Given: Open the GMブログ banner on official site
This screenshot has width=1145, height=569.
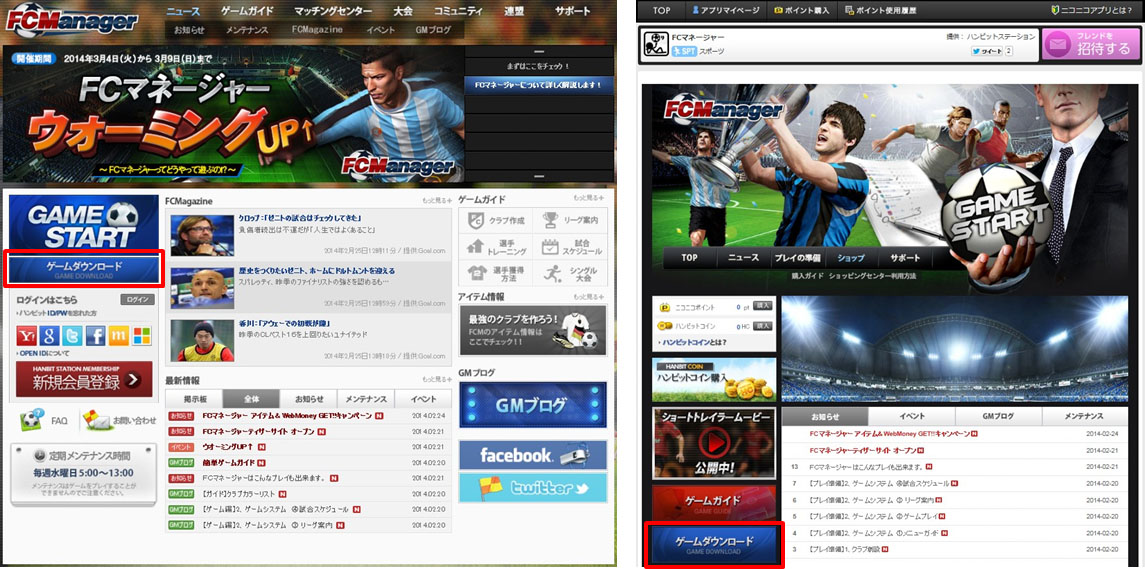Looking at the screenshot, I should coord(532,405).
